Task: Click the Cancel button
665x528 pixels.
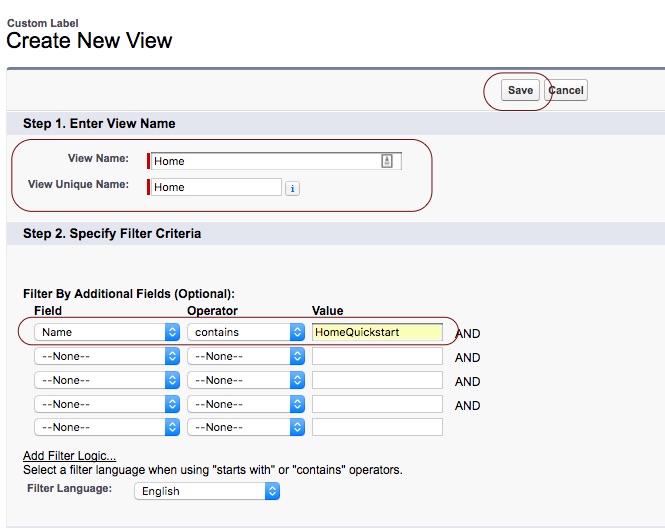Action: pyautogui.click(x=566, y=90)
